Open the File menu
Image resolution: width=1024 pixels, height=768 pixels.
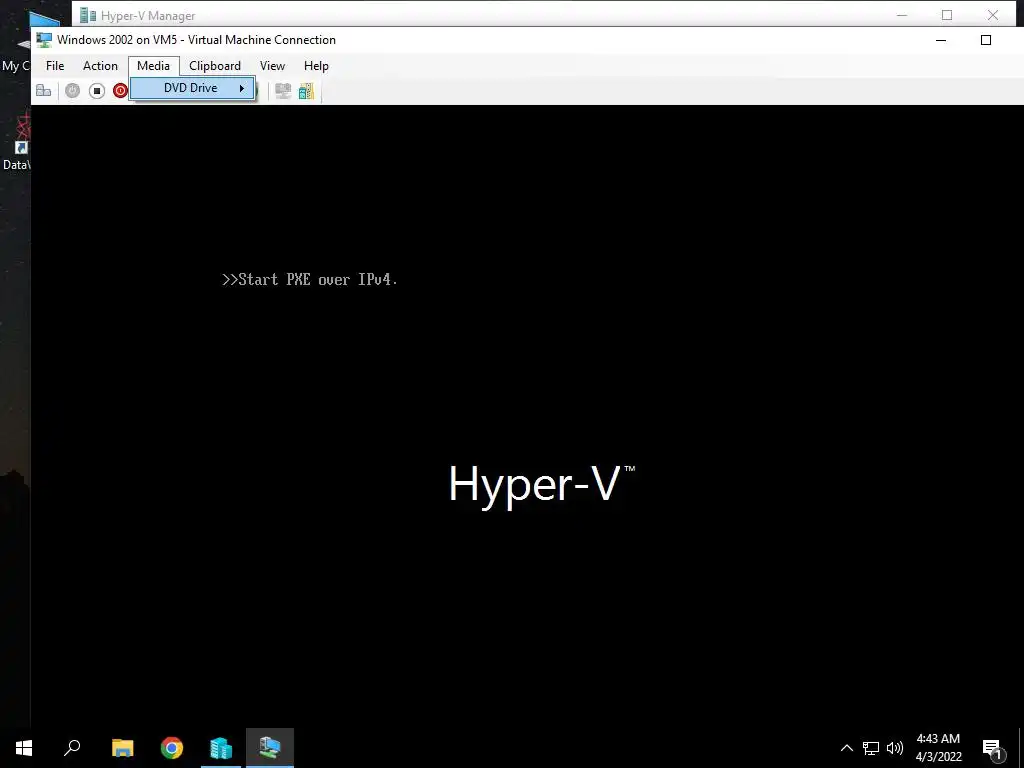click(x=55, y=66)
